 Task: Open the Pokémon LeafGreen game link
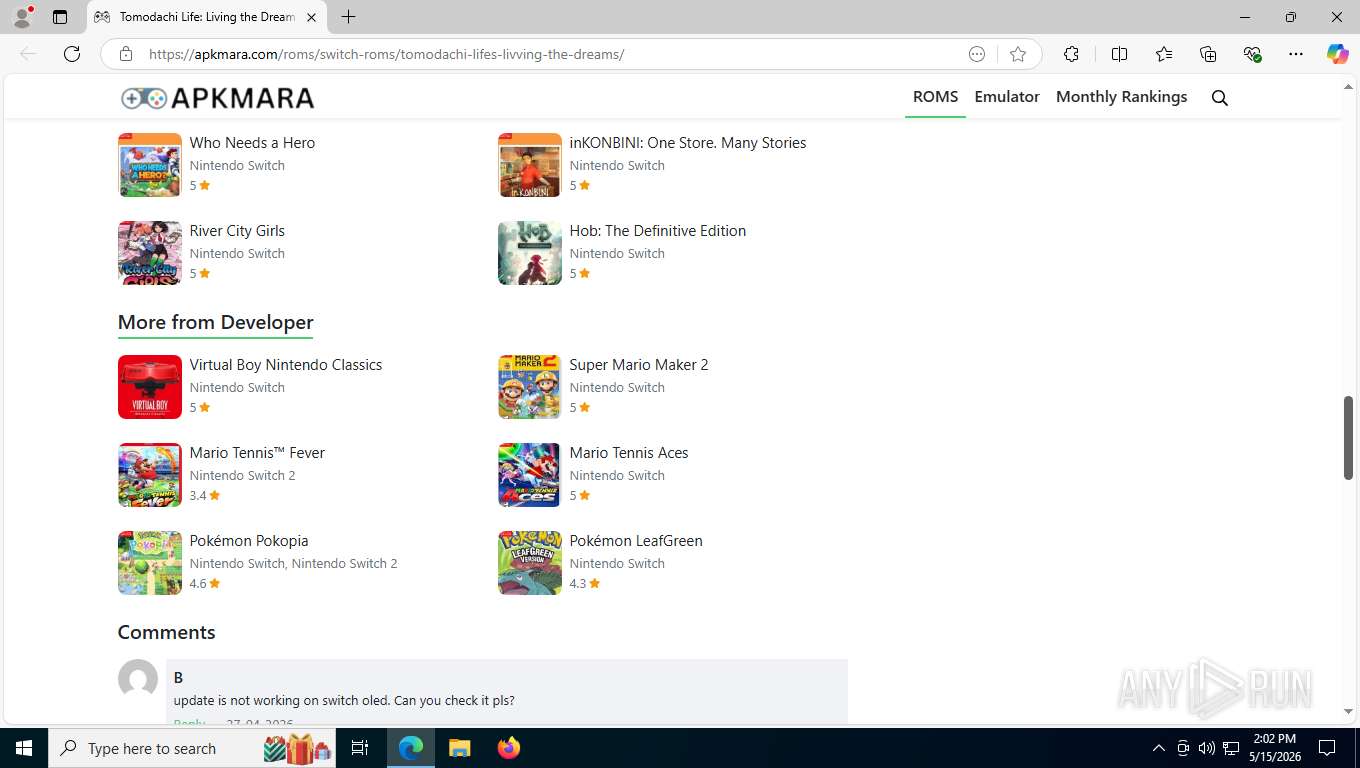click(636, 541)
